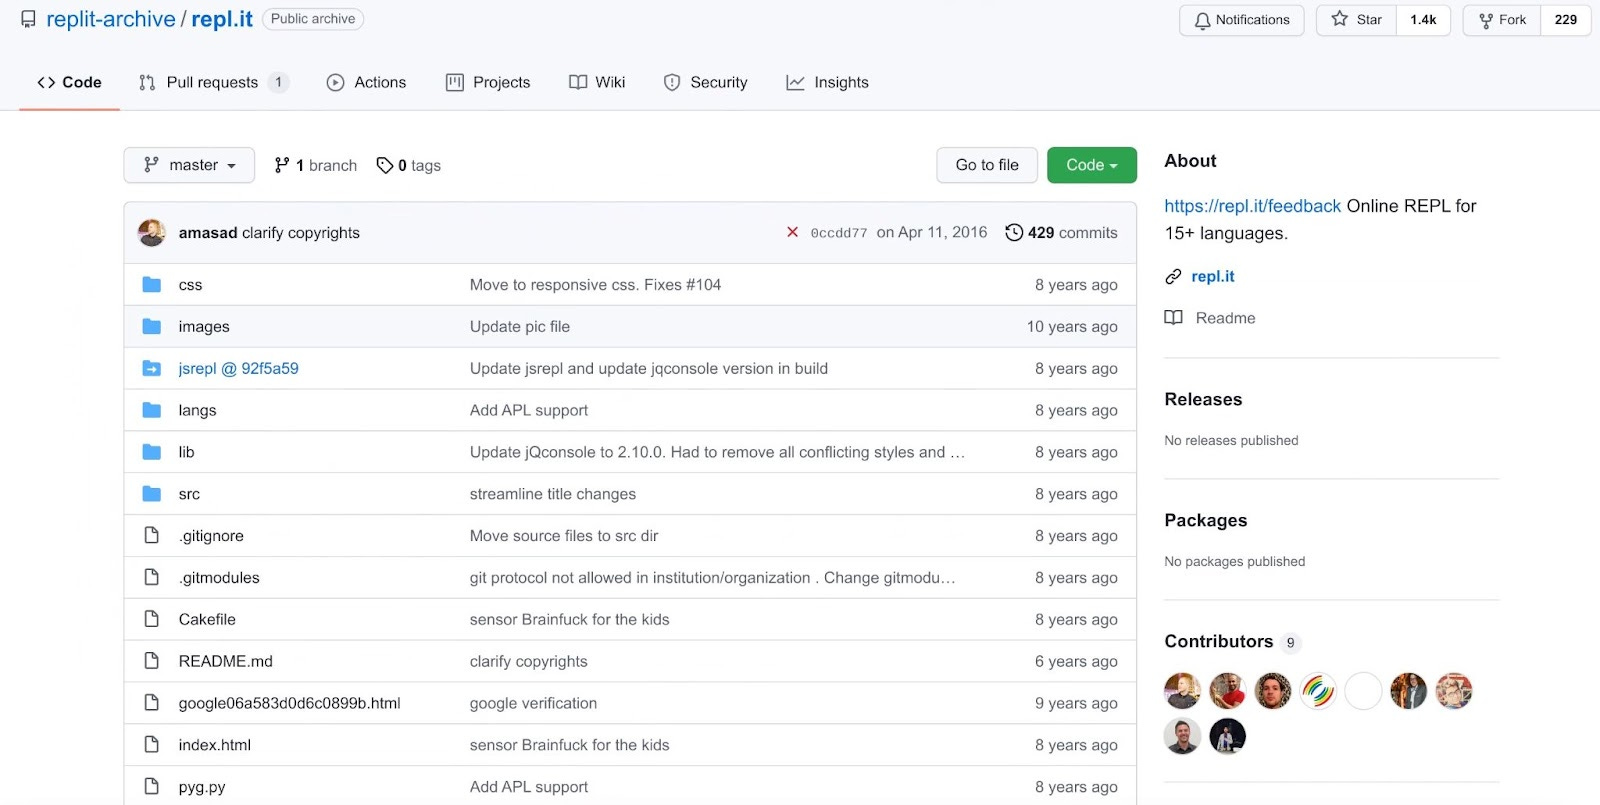
Task: Open the langs folder icon
Action: 152,410
